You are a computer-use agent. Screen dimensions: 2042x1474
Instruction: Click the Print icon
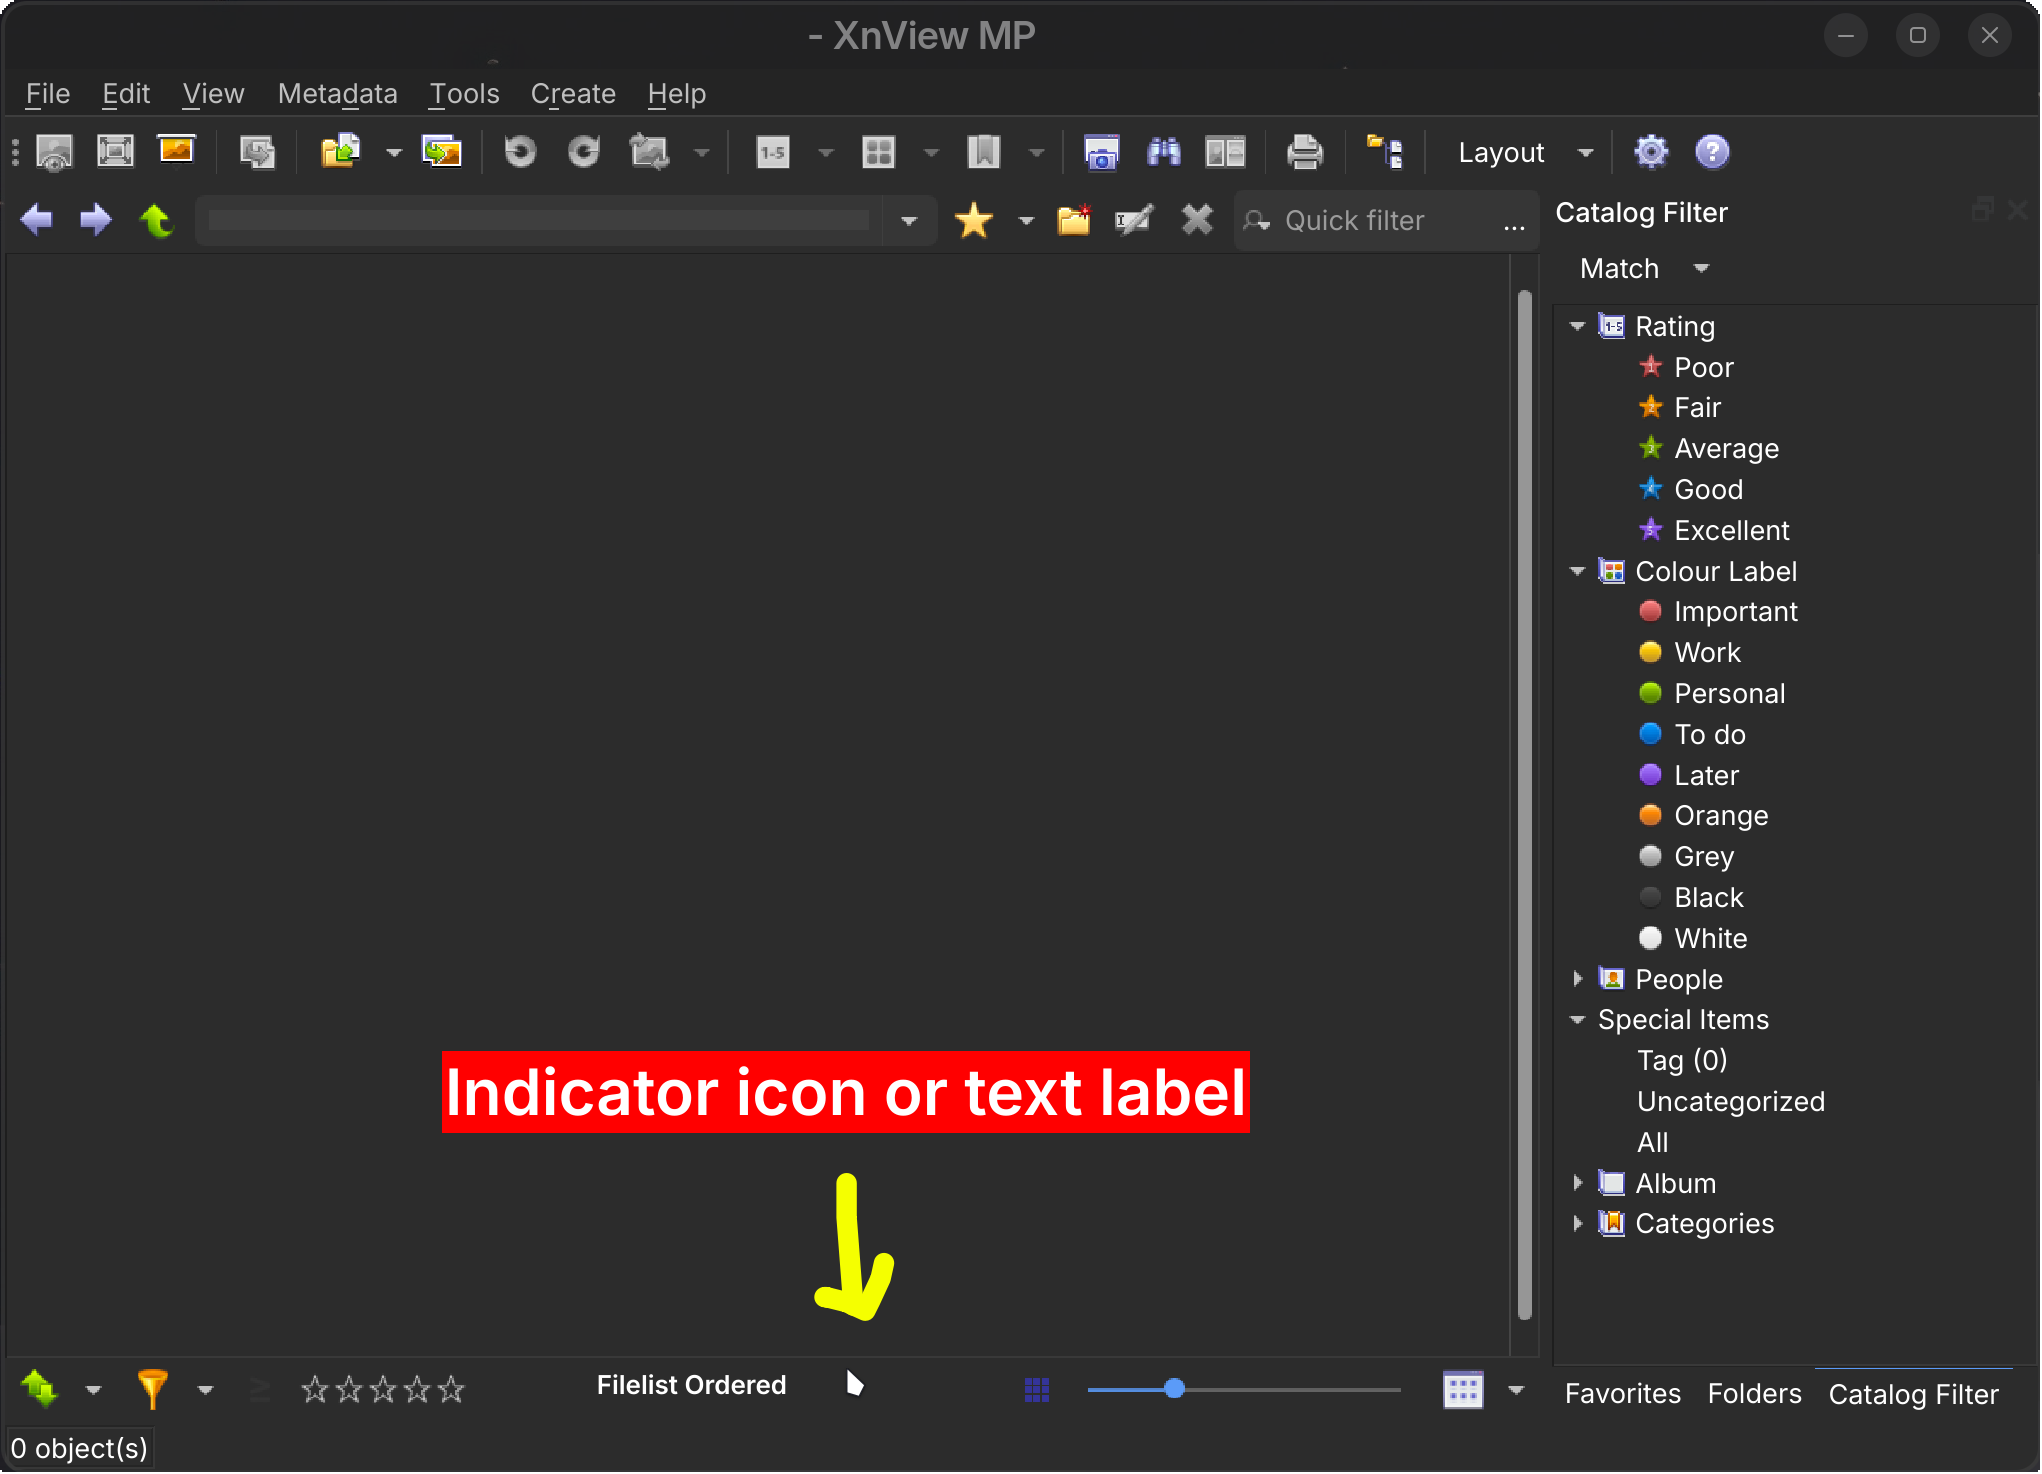(1305, 152)
